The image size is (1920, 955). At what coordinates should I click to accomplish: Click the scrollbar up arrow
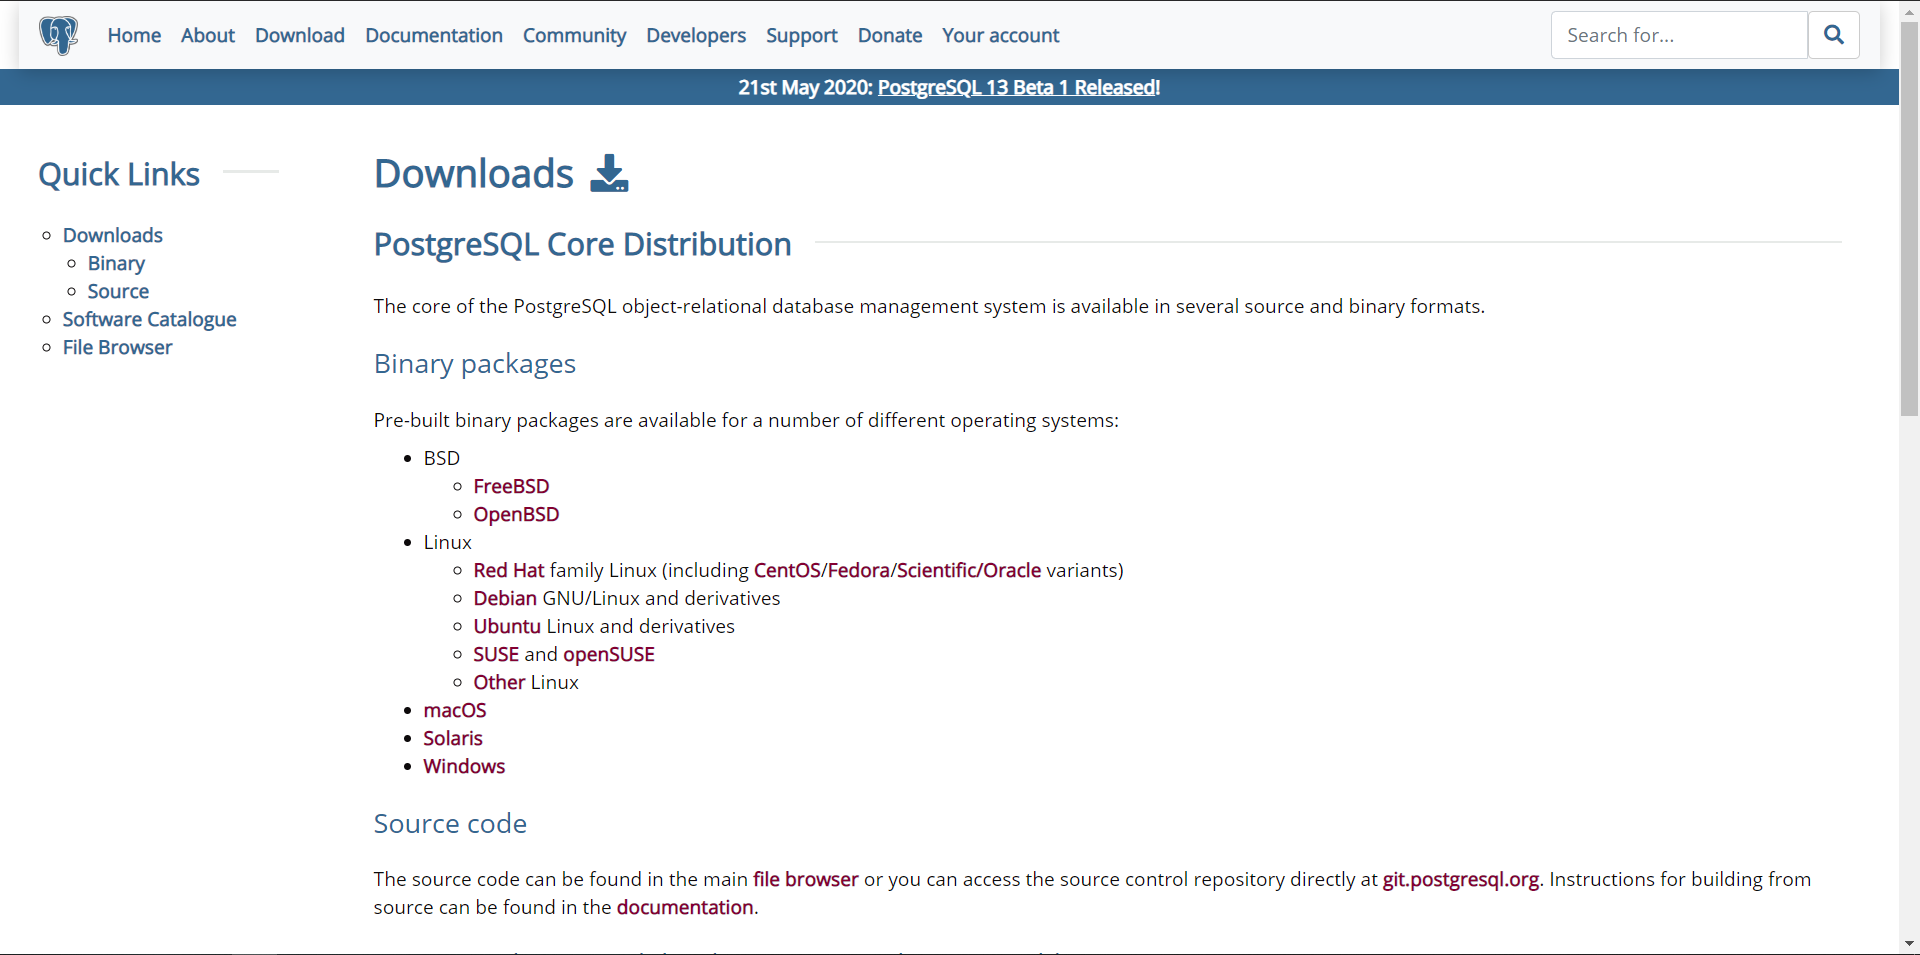click(x=1910, y=11)
